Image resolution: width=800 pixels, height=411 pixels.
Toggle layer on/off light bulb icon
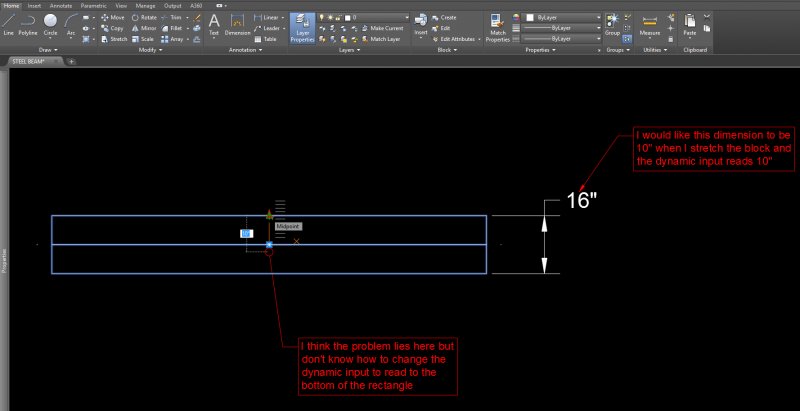(x=322, y=17)
